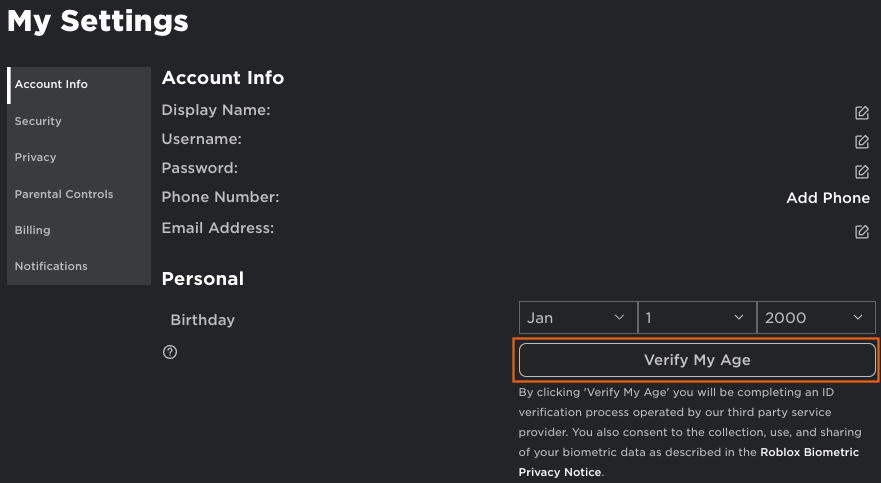Click the Add Phone link

pyautogui.click(x=827, y=198)
